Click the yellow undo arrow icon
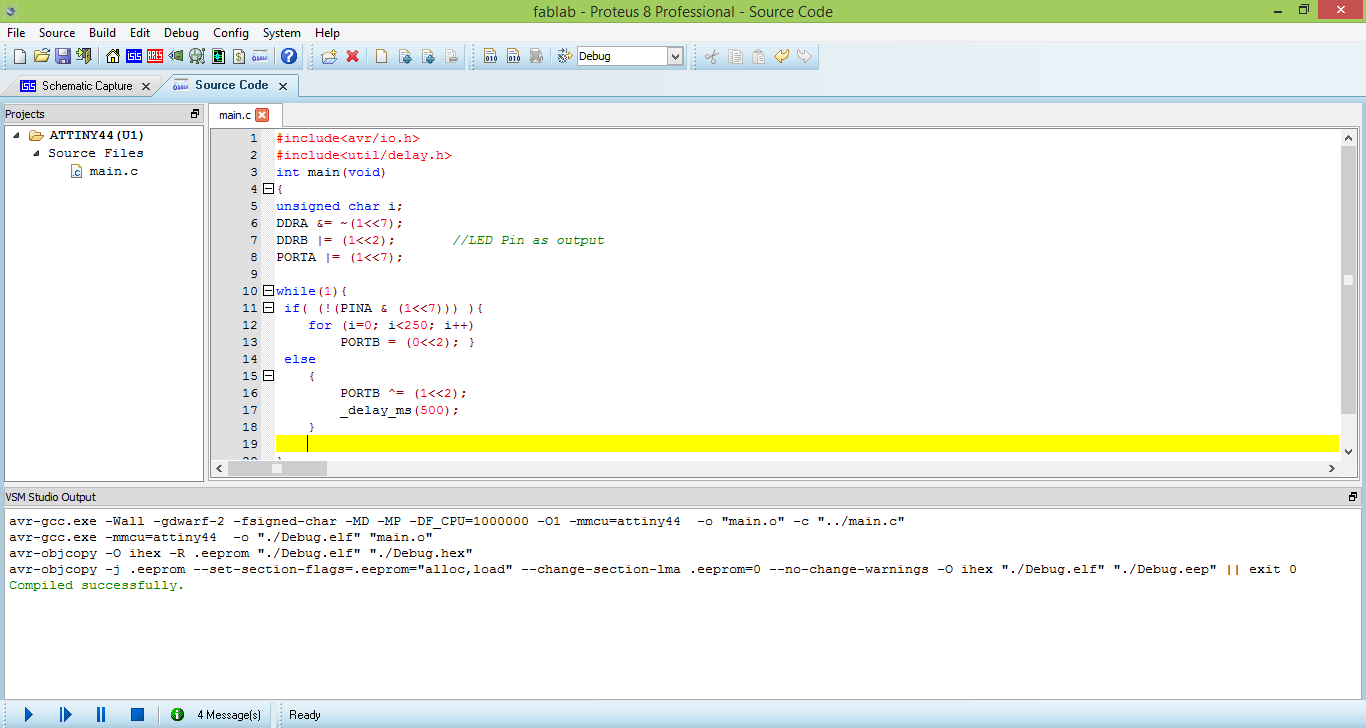 781,56
